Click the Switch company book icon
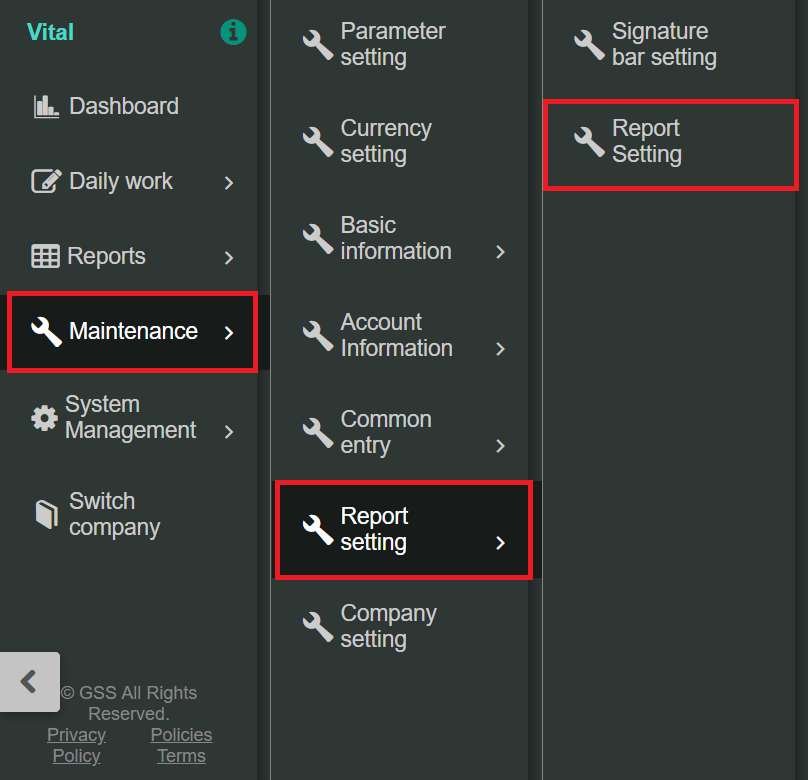This screenshot has height=780, width=808. tap(46, 514)
